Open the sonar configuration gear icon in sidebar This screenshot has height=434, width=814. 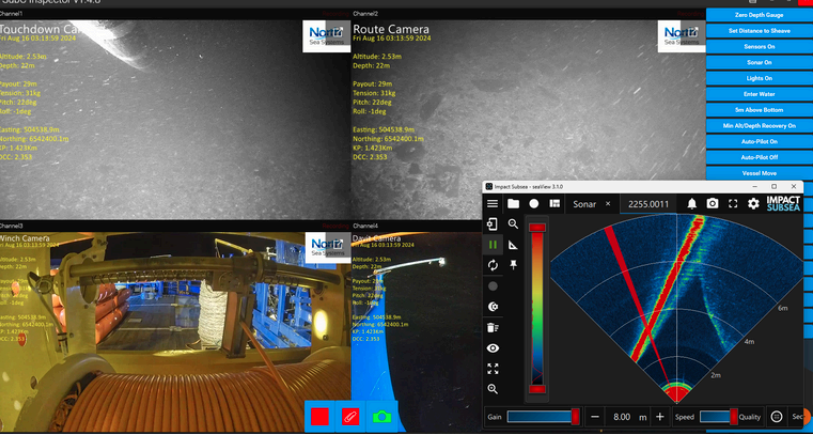click(493, 307)
